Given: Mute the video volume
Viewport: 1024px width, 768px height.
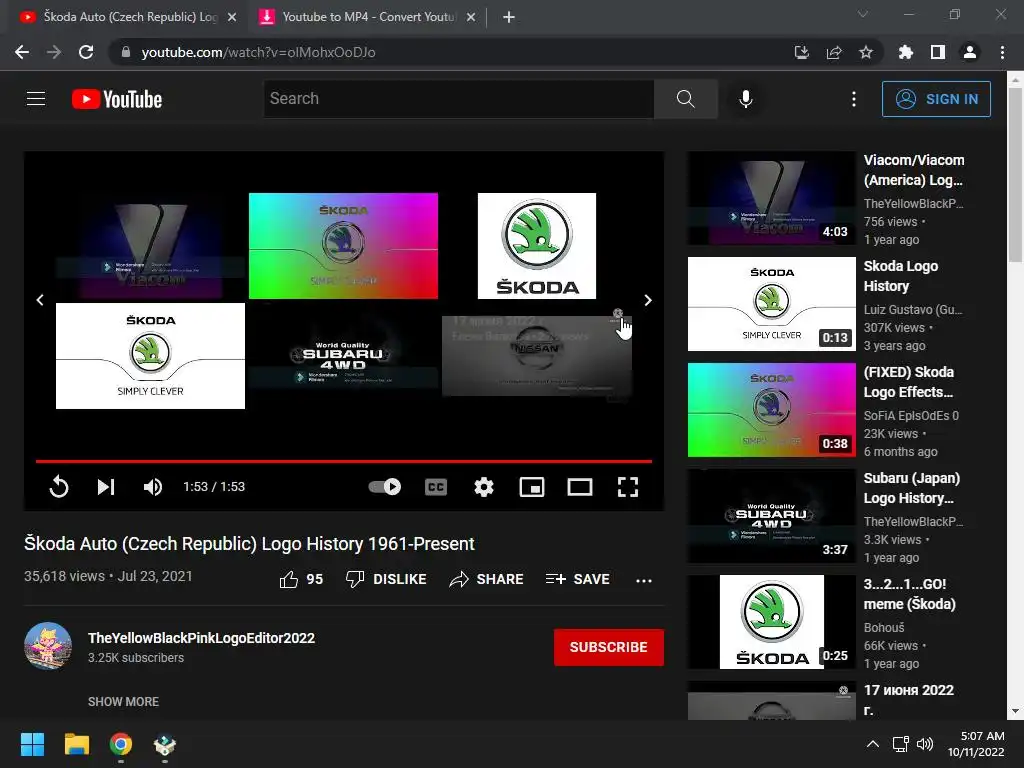Looking at the screenshot, I should (x=152, y=487).
